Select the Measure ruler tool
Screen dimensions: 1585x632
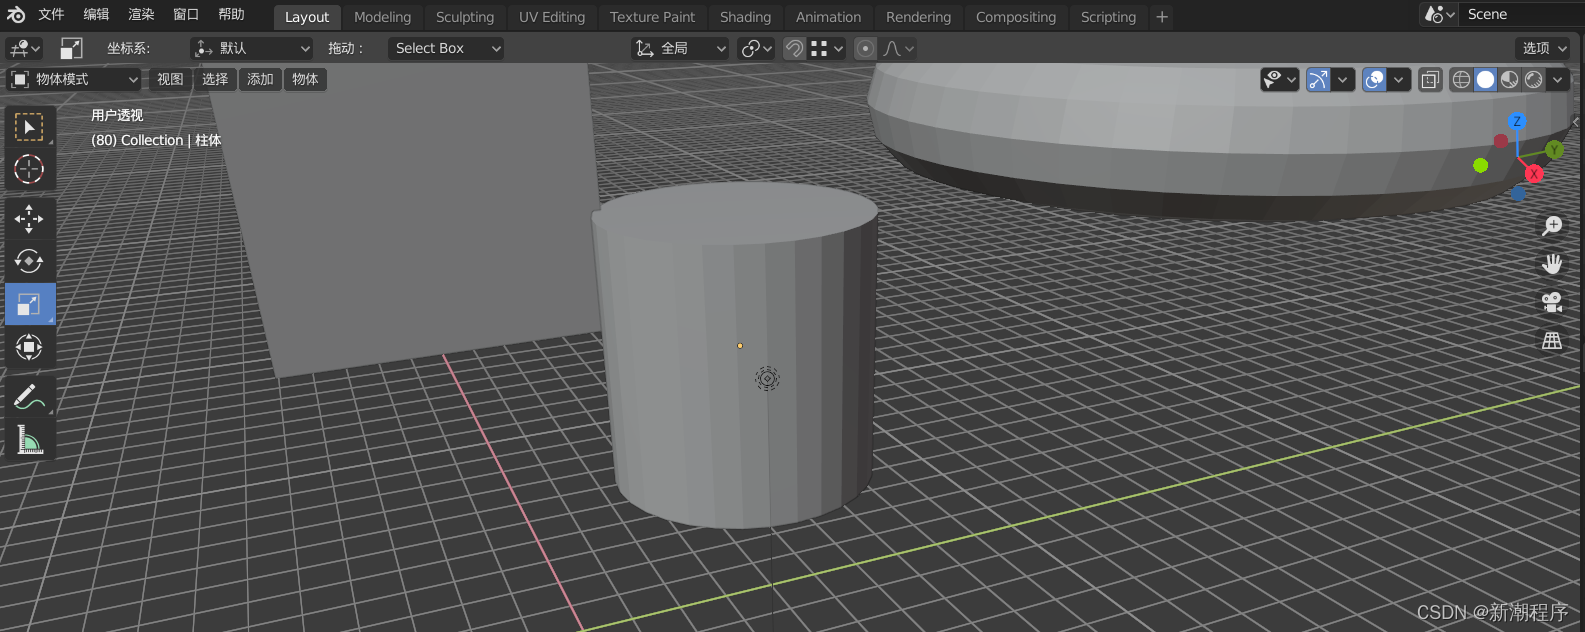29,439
